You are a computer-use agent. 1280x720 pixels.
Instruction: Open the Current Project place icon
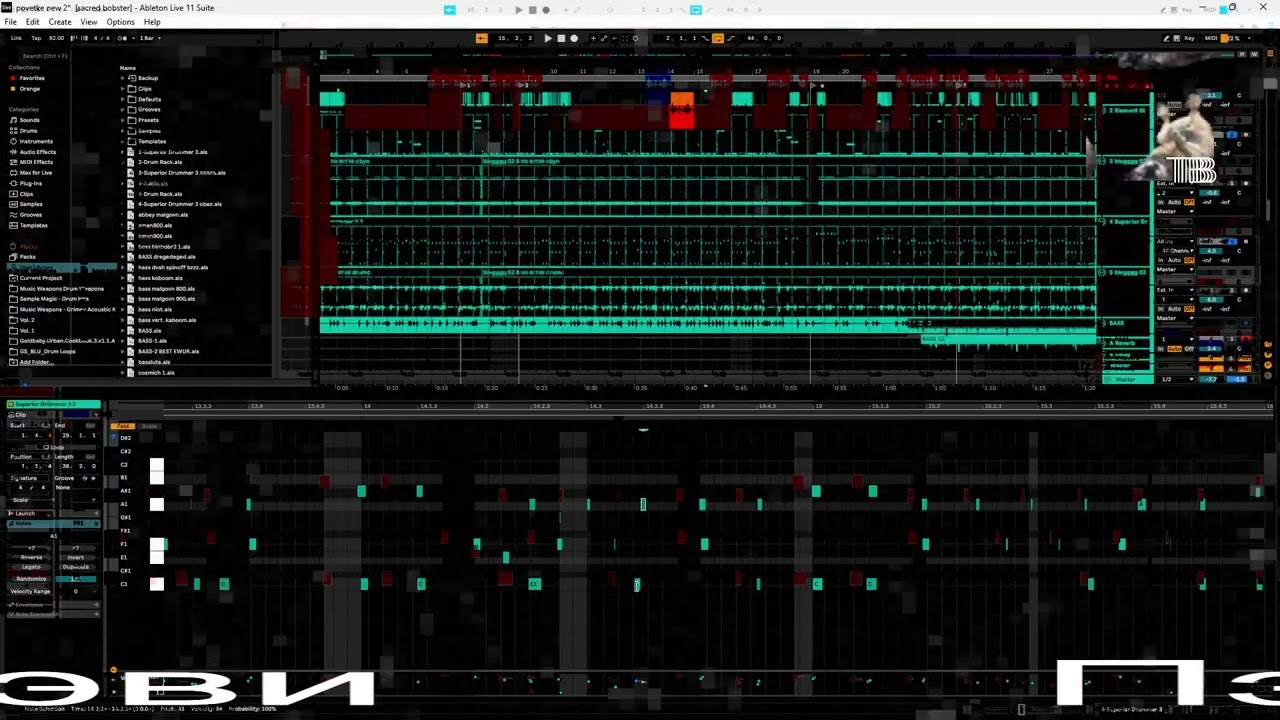(x=13, y=278)
